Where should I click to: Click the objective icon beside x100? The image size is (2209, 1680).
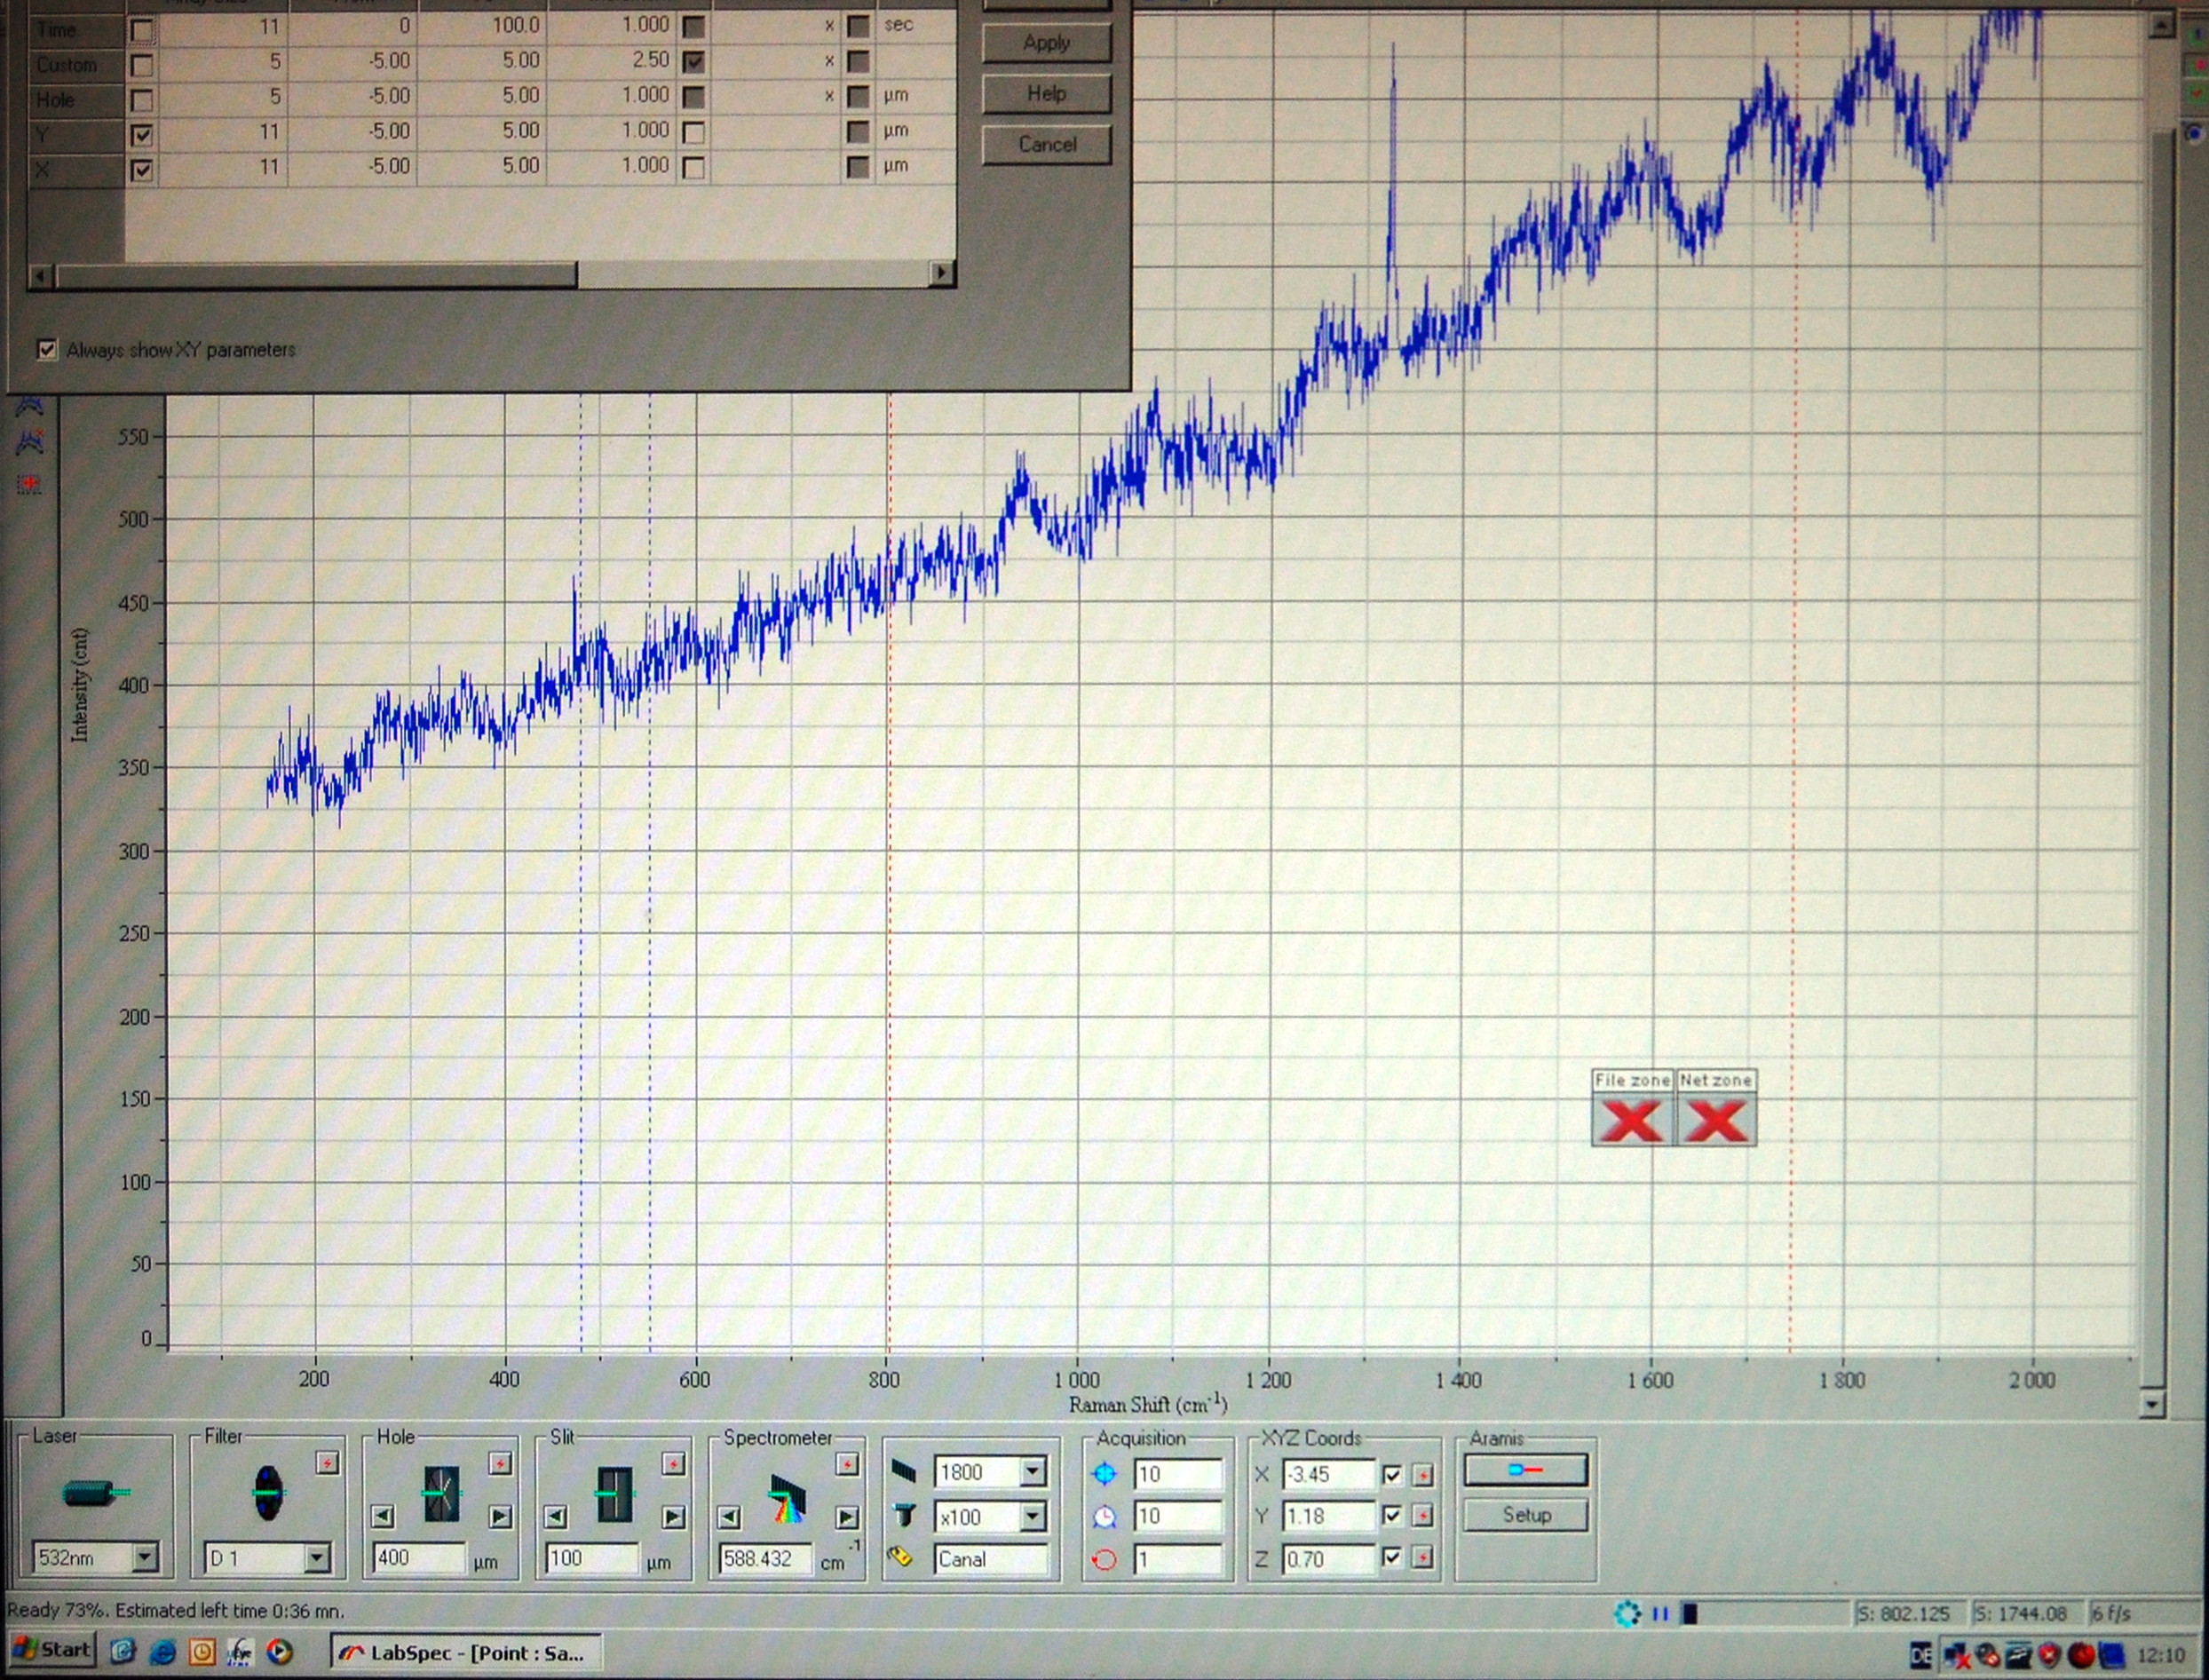tap(904, 1515)
